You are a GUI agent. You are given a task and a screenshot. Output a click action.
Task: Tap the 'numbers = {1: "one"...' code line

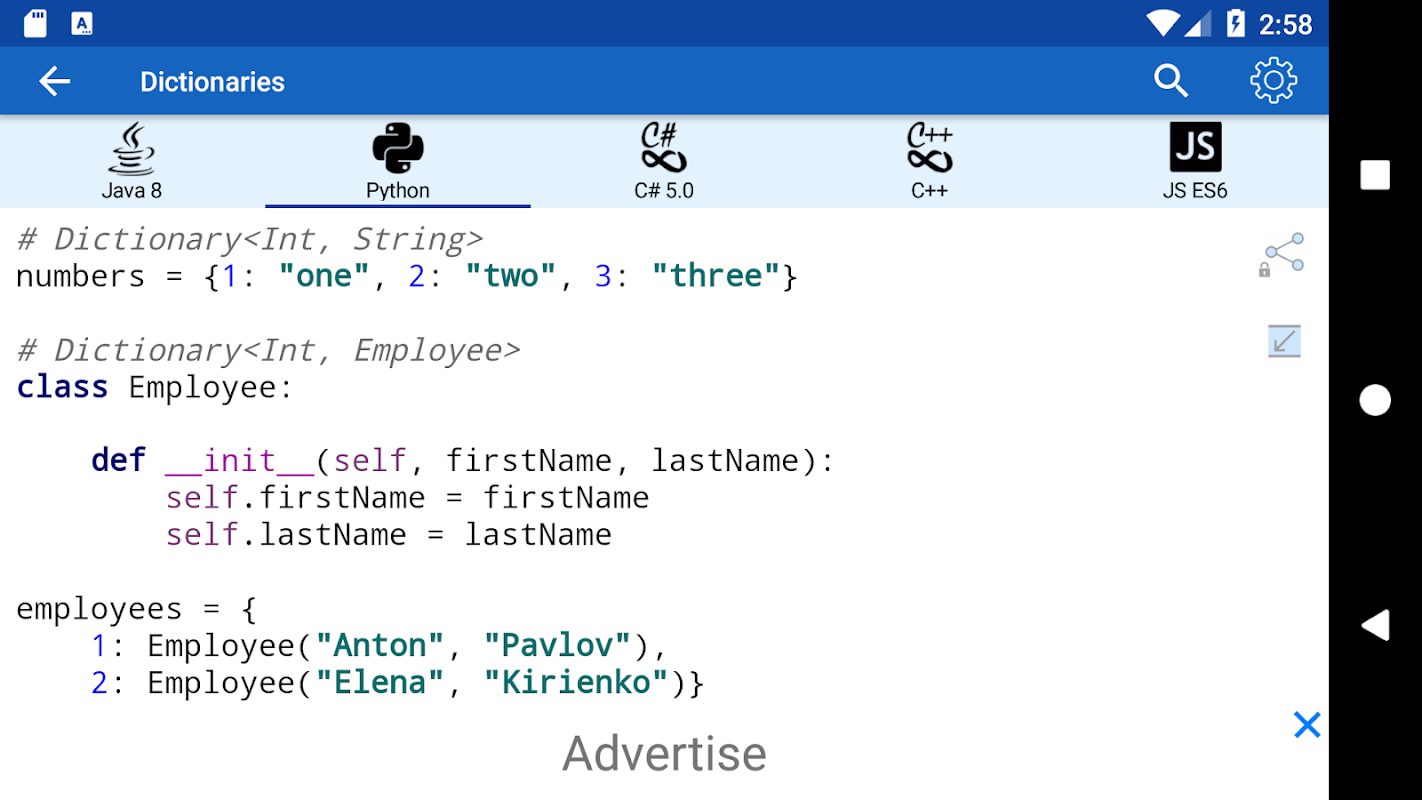[407, 276]
